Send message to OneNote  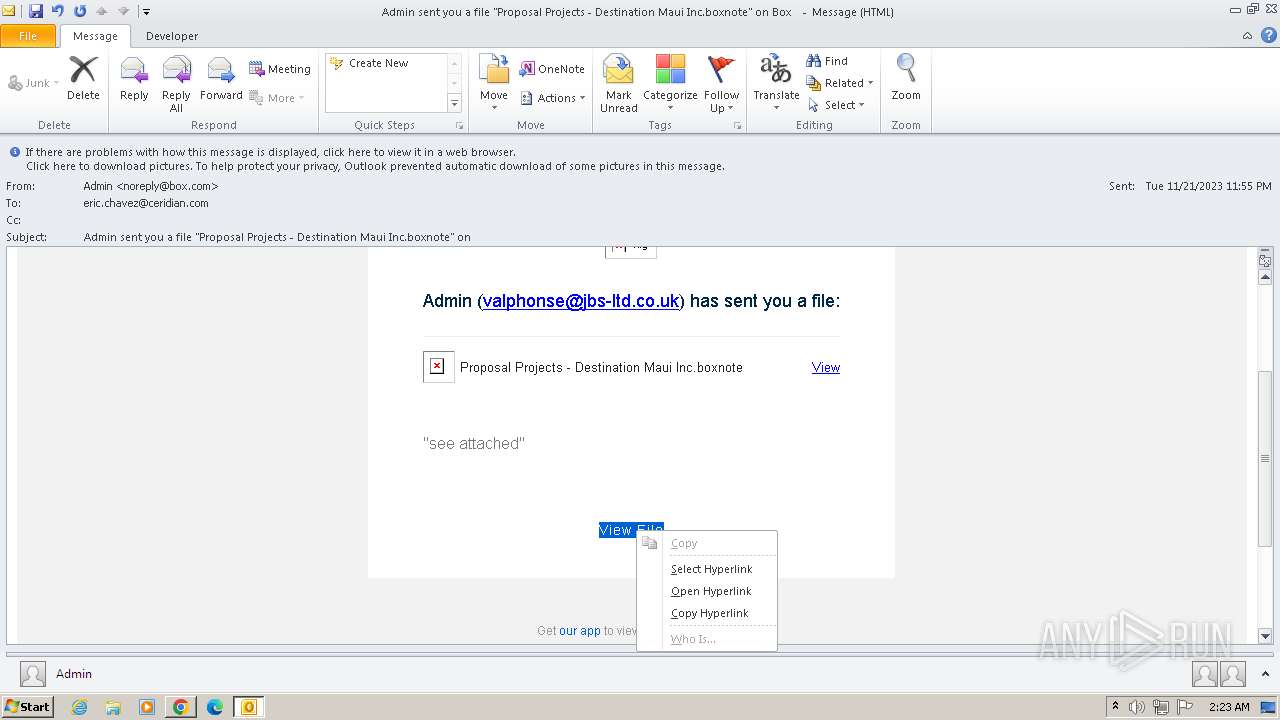[x=552, y=69]
